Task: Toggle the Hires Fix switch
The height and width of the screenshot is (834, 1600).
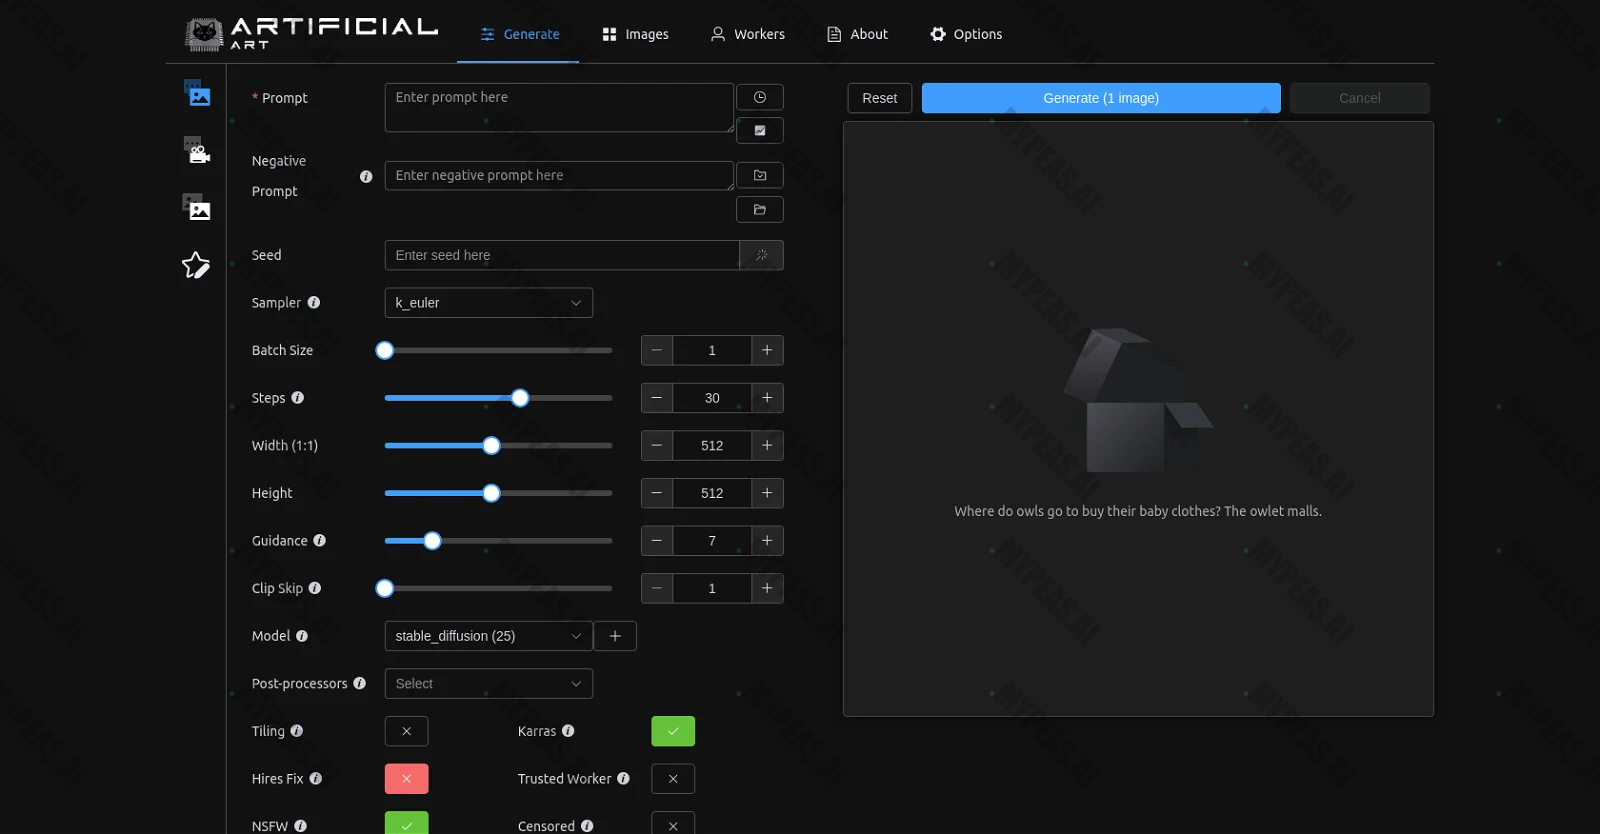Action: 407,779
